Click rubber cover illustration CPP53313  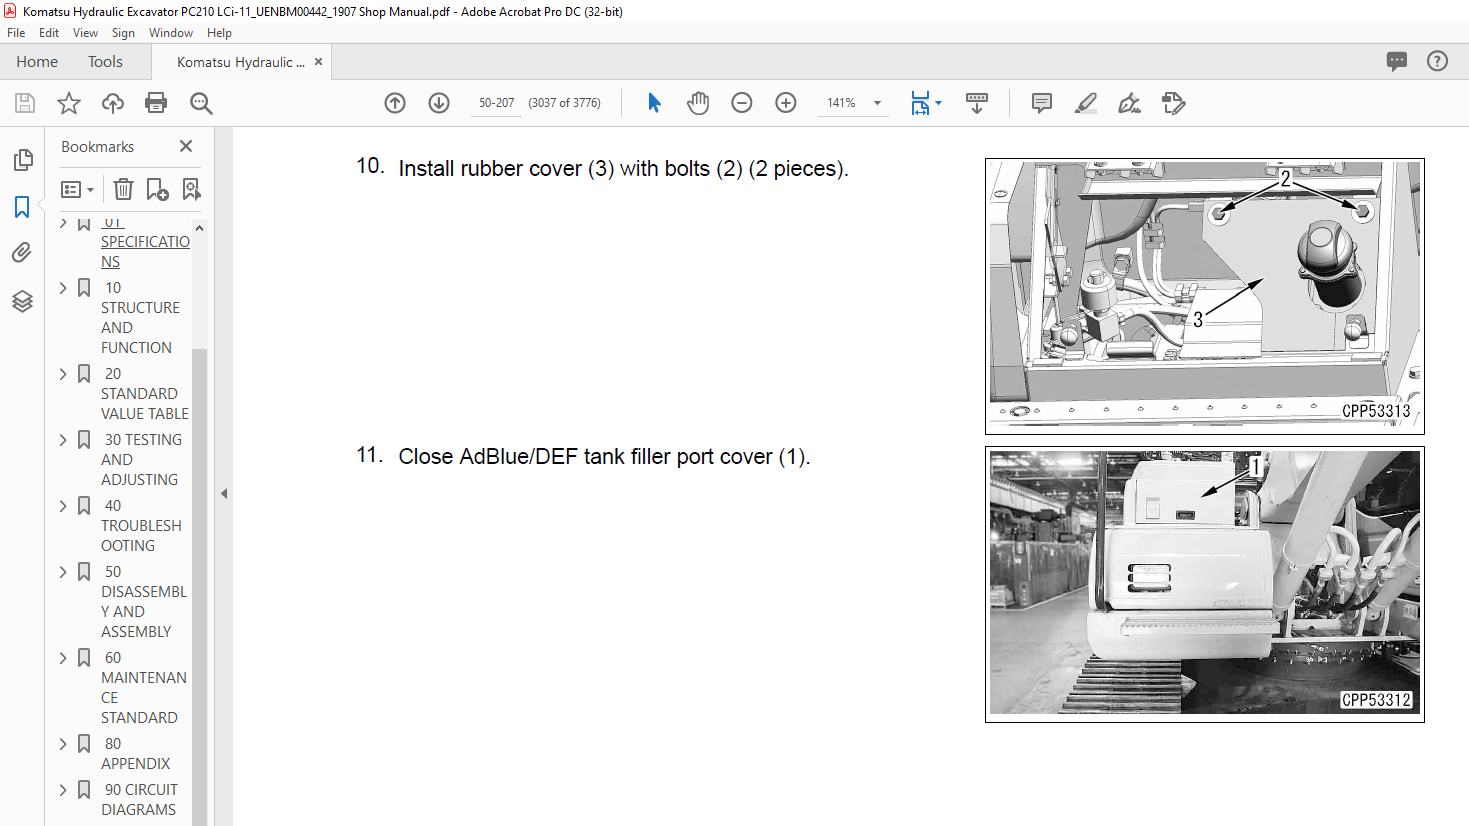[1205, 296]
